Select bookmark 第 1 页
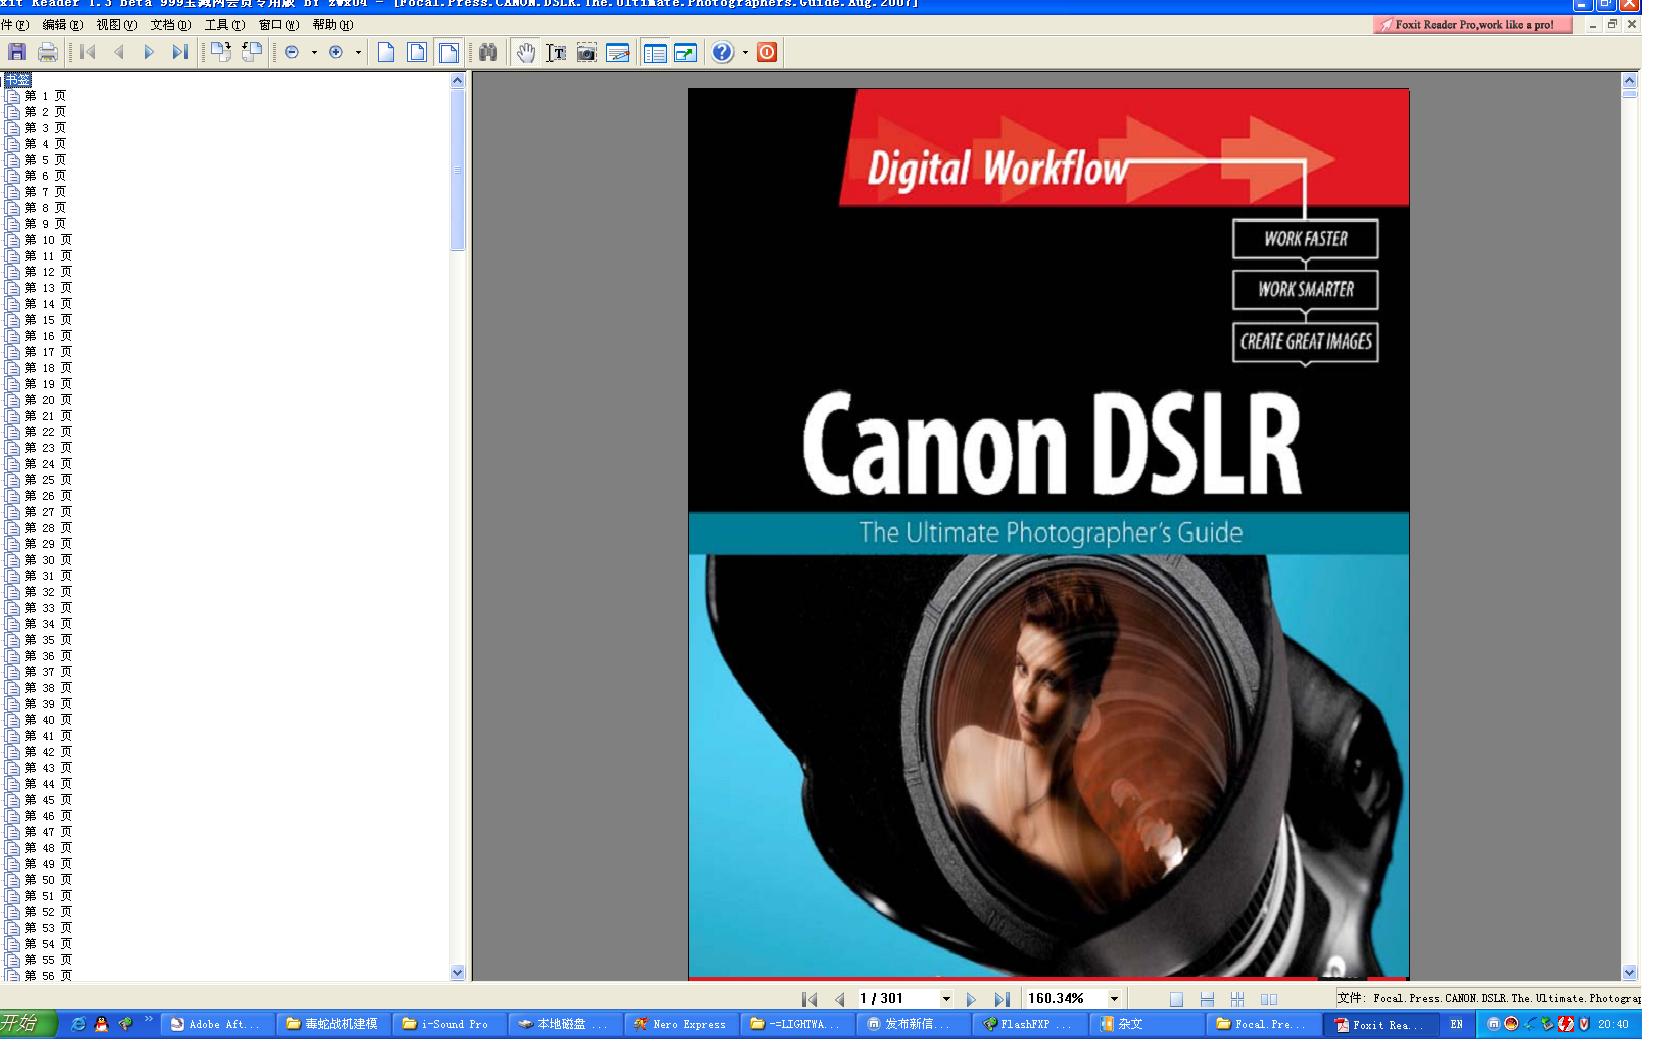Image resolution: width=1680 pixels, height=1050 pixels. click(x=45, y=96)
